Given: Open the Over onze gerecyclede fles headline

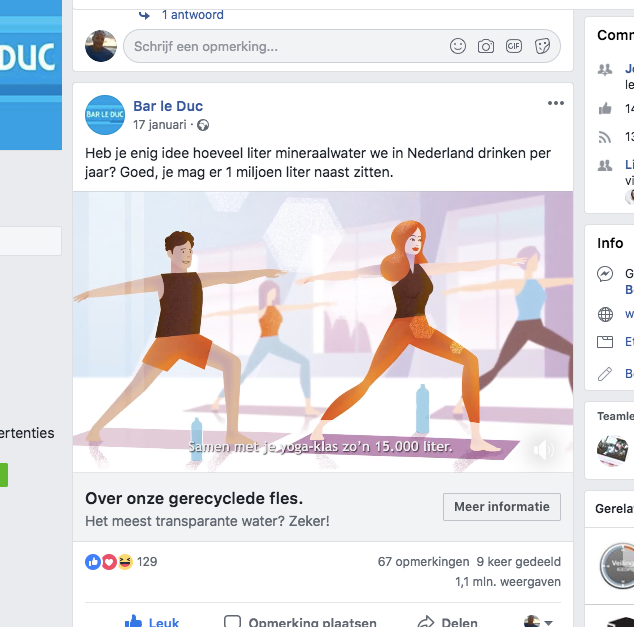Looking at the screenshot, I should click(x=194, y=498).
